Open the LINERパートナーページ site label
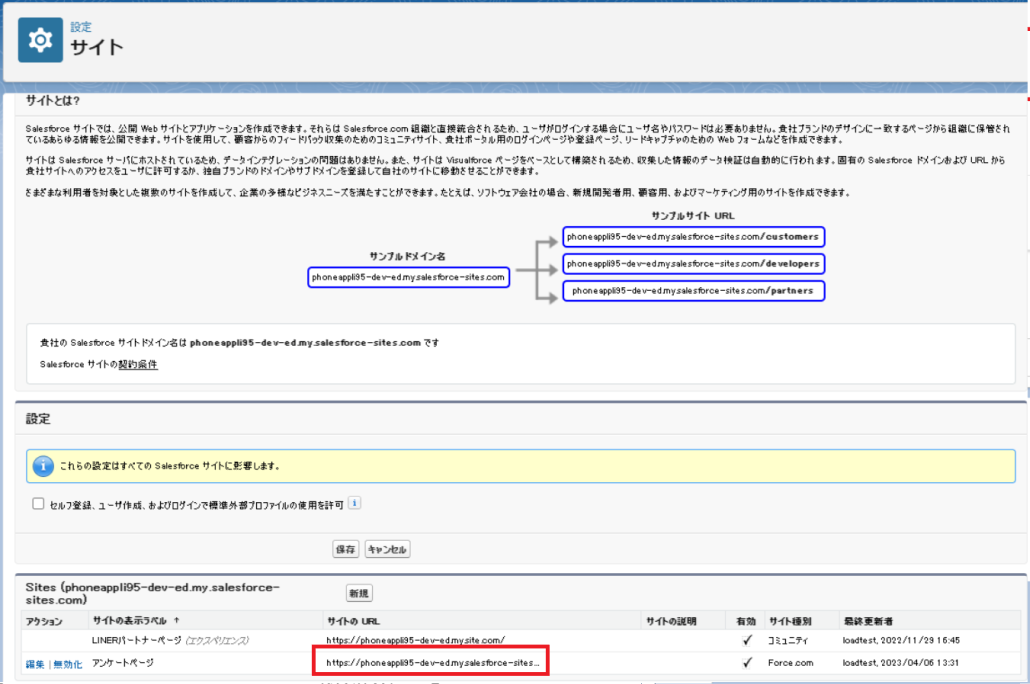 click(137, 640)
